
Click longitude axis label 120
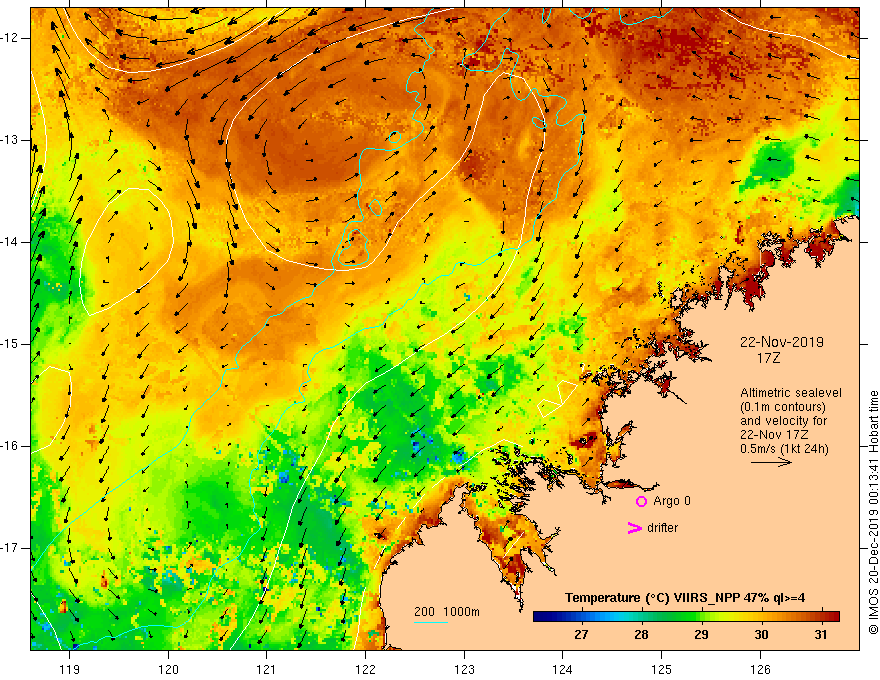tap(168, 669)
